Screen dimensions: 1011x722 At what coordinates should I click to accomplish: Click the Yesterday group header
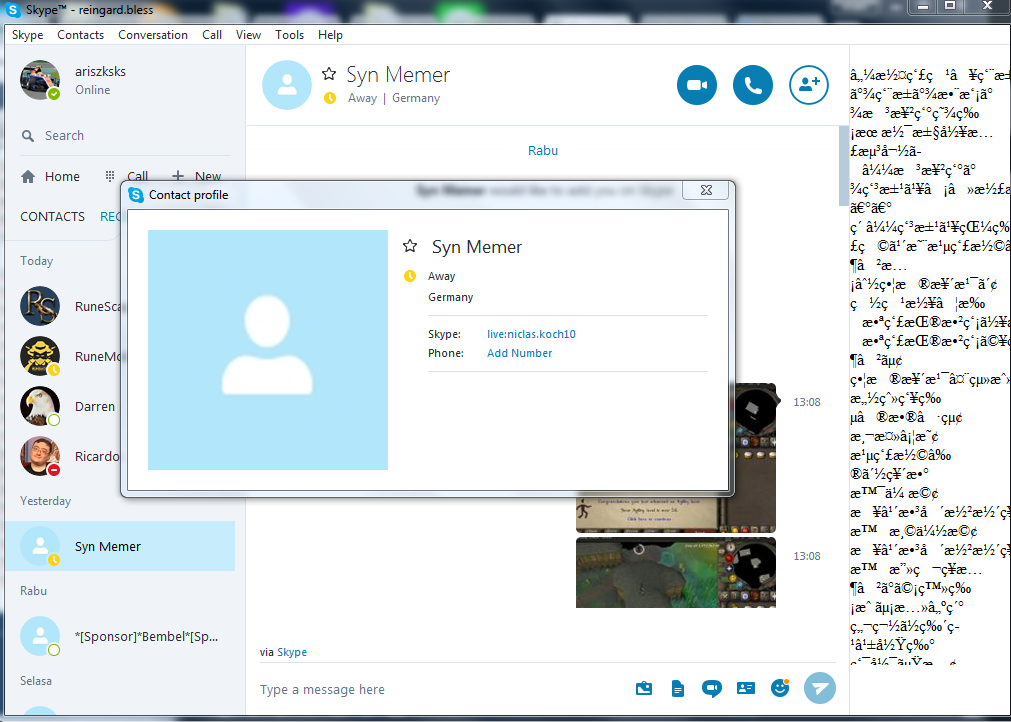click(x=45, y=501)
